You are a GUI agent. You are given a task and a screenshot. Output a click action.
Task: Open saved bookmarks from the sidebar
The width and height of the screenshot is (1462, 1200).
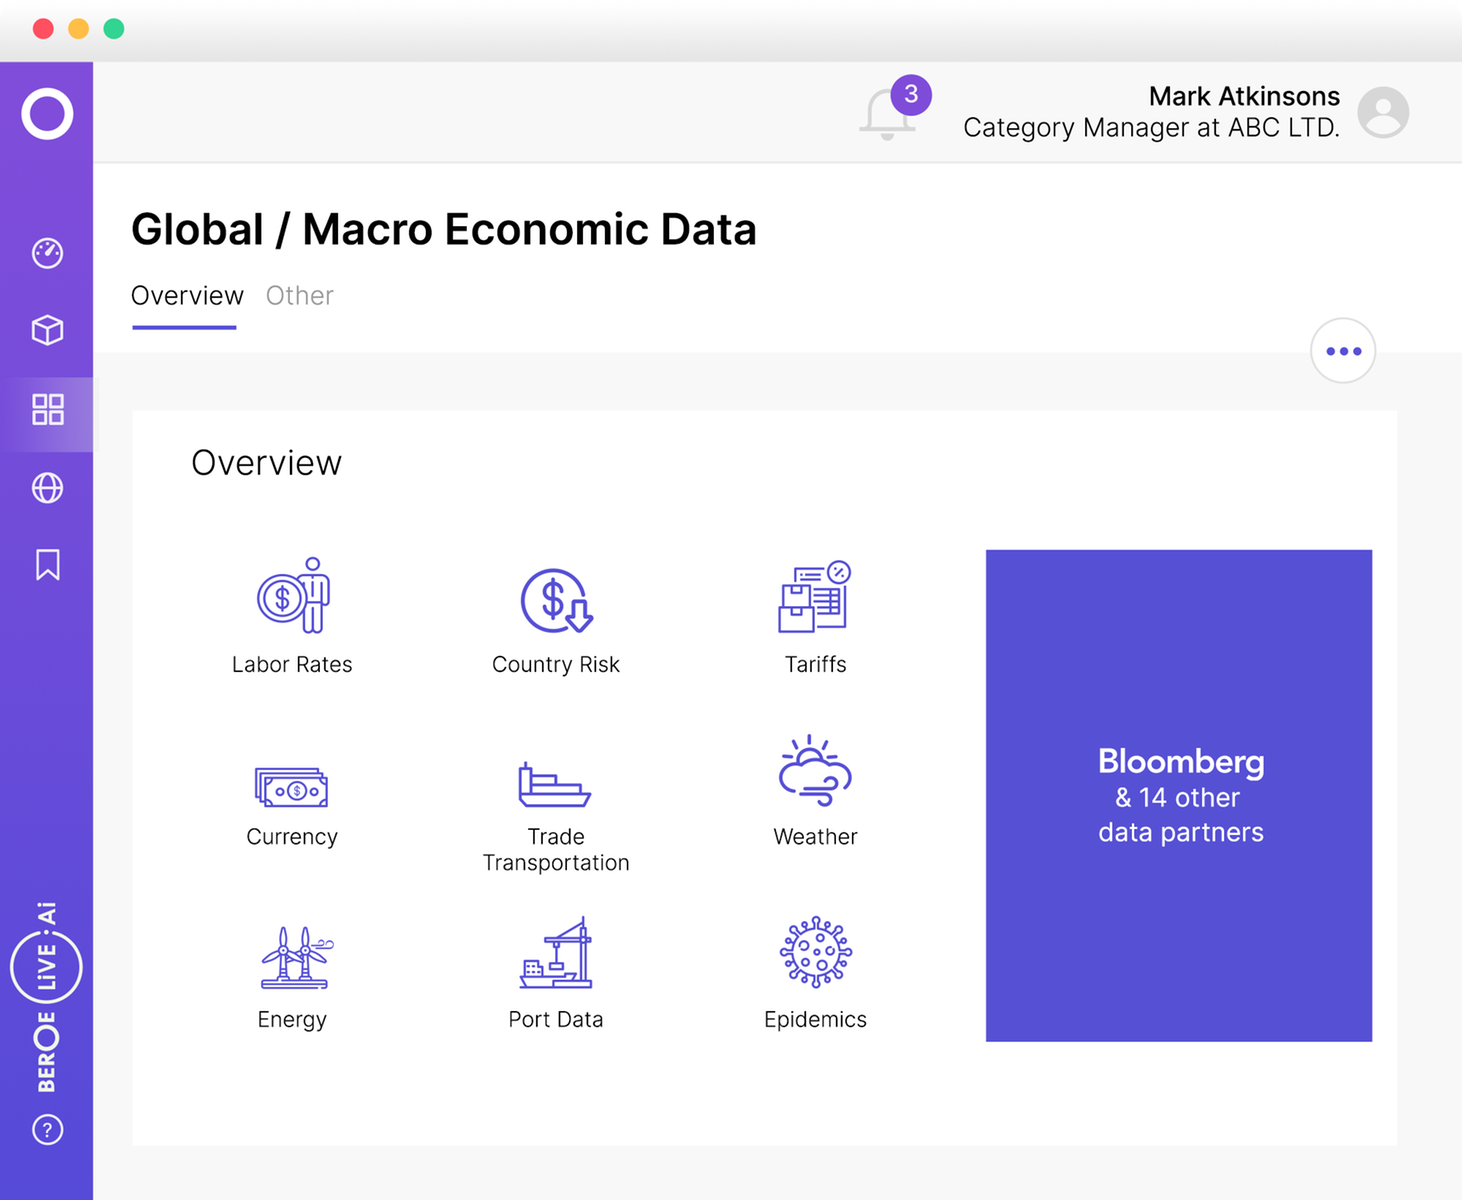[x=47, y=564]
